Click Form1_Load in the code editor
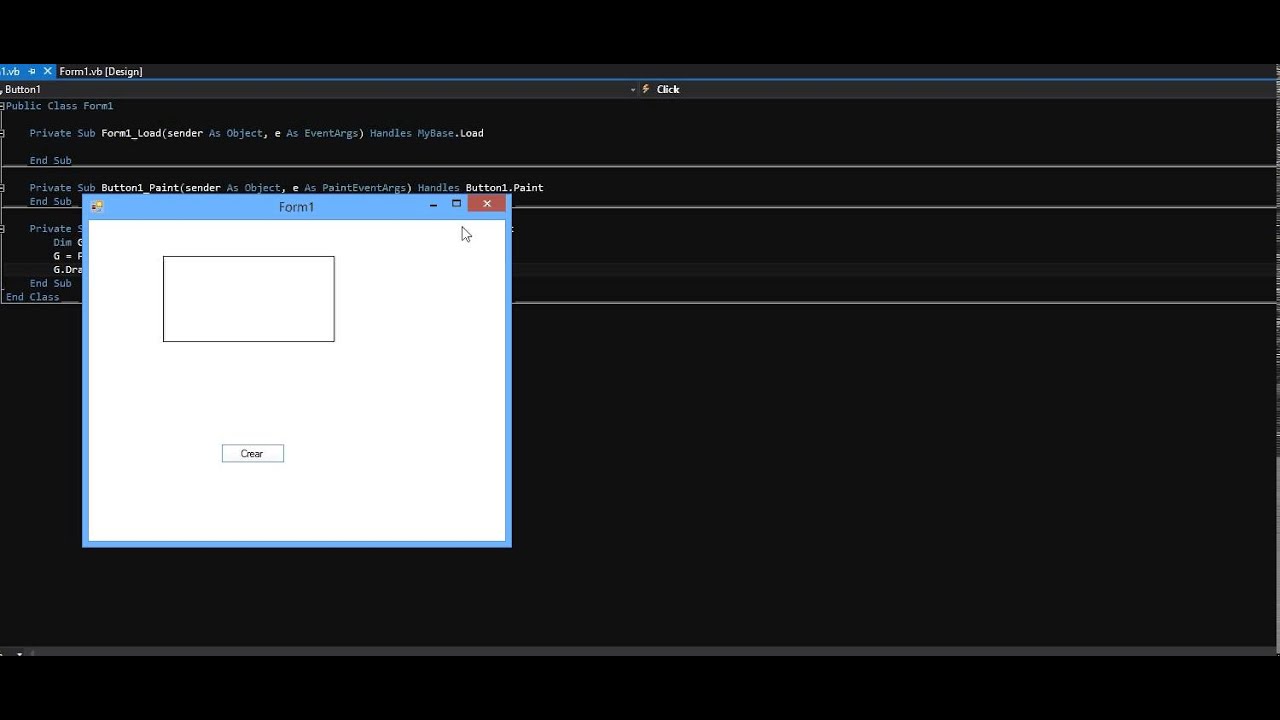The image size is (1280, 720). click(131, 133)
